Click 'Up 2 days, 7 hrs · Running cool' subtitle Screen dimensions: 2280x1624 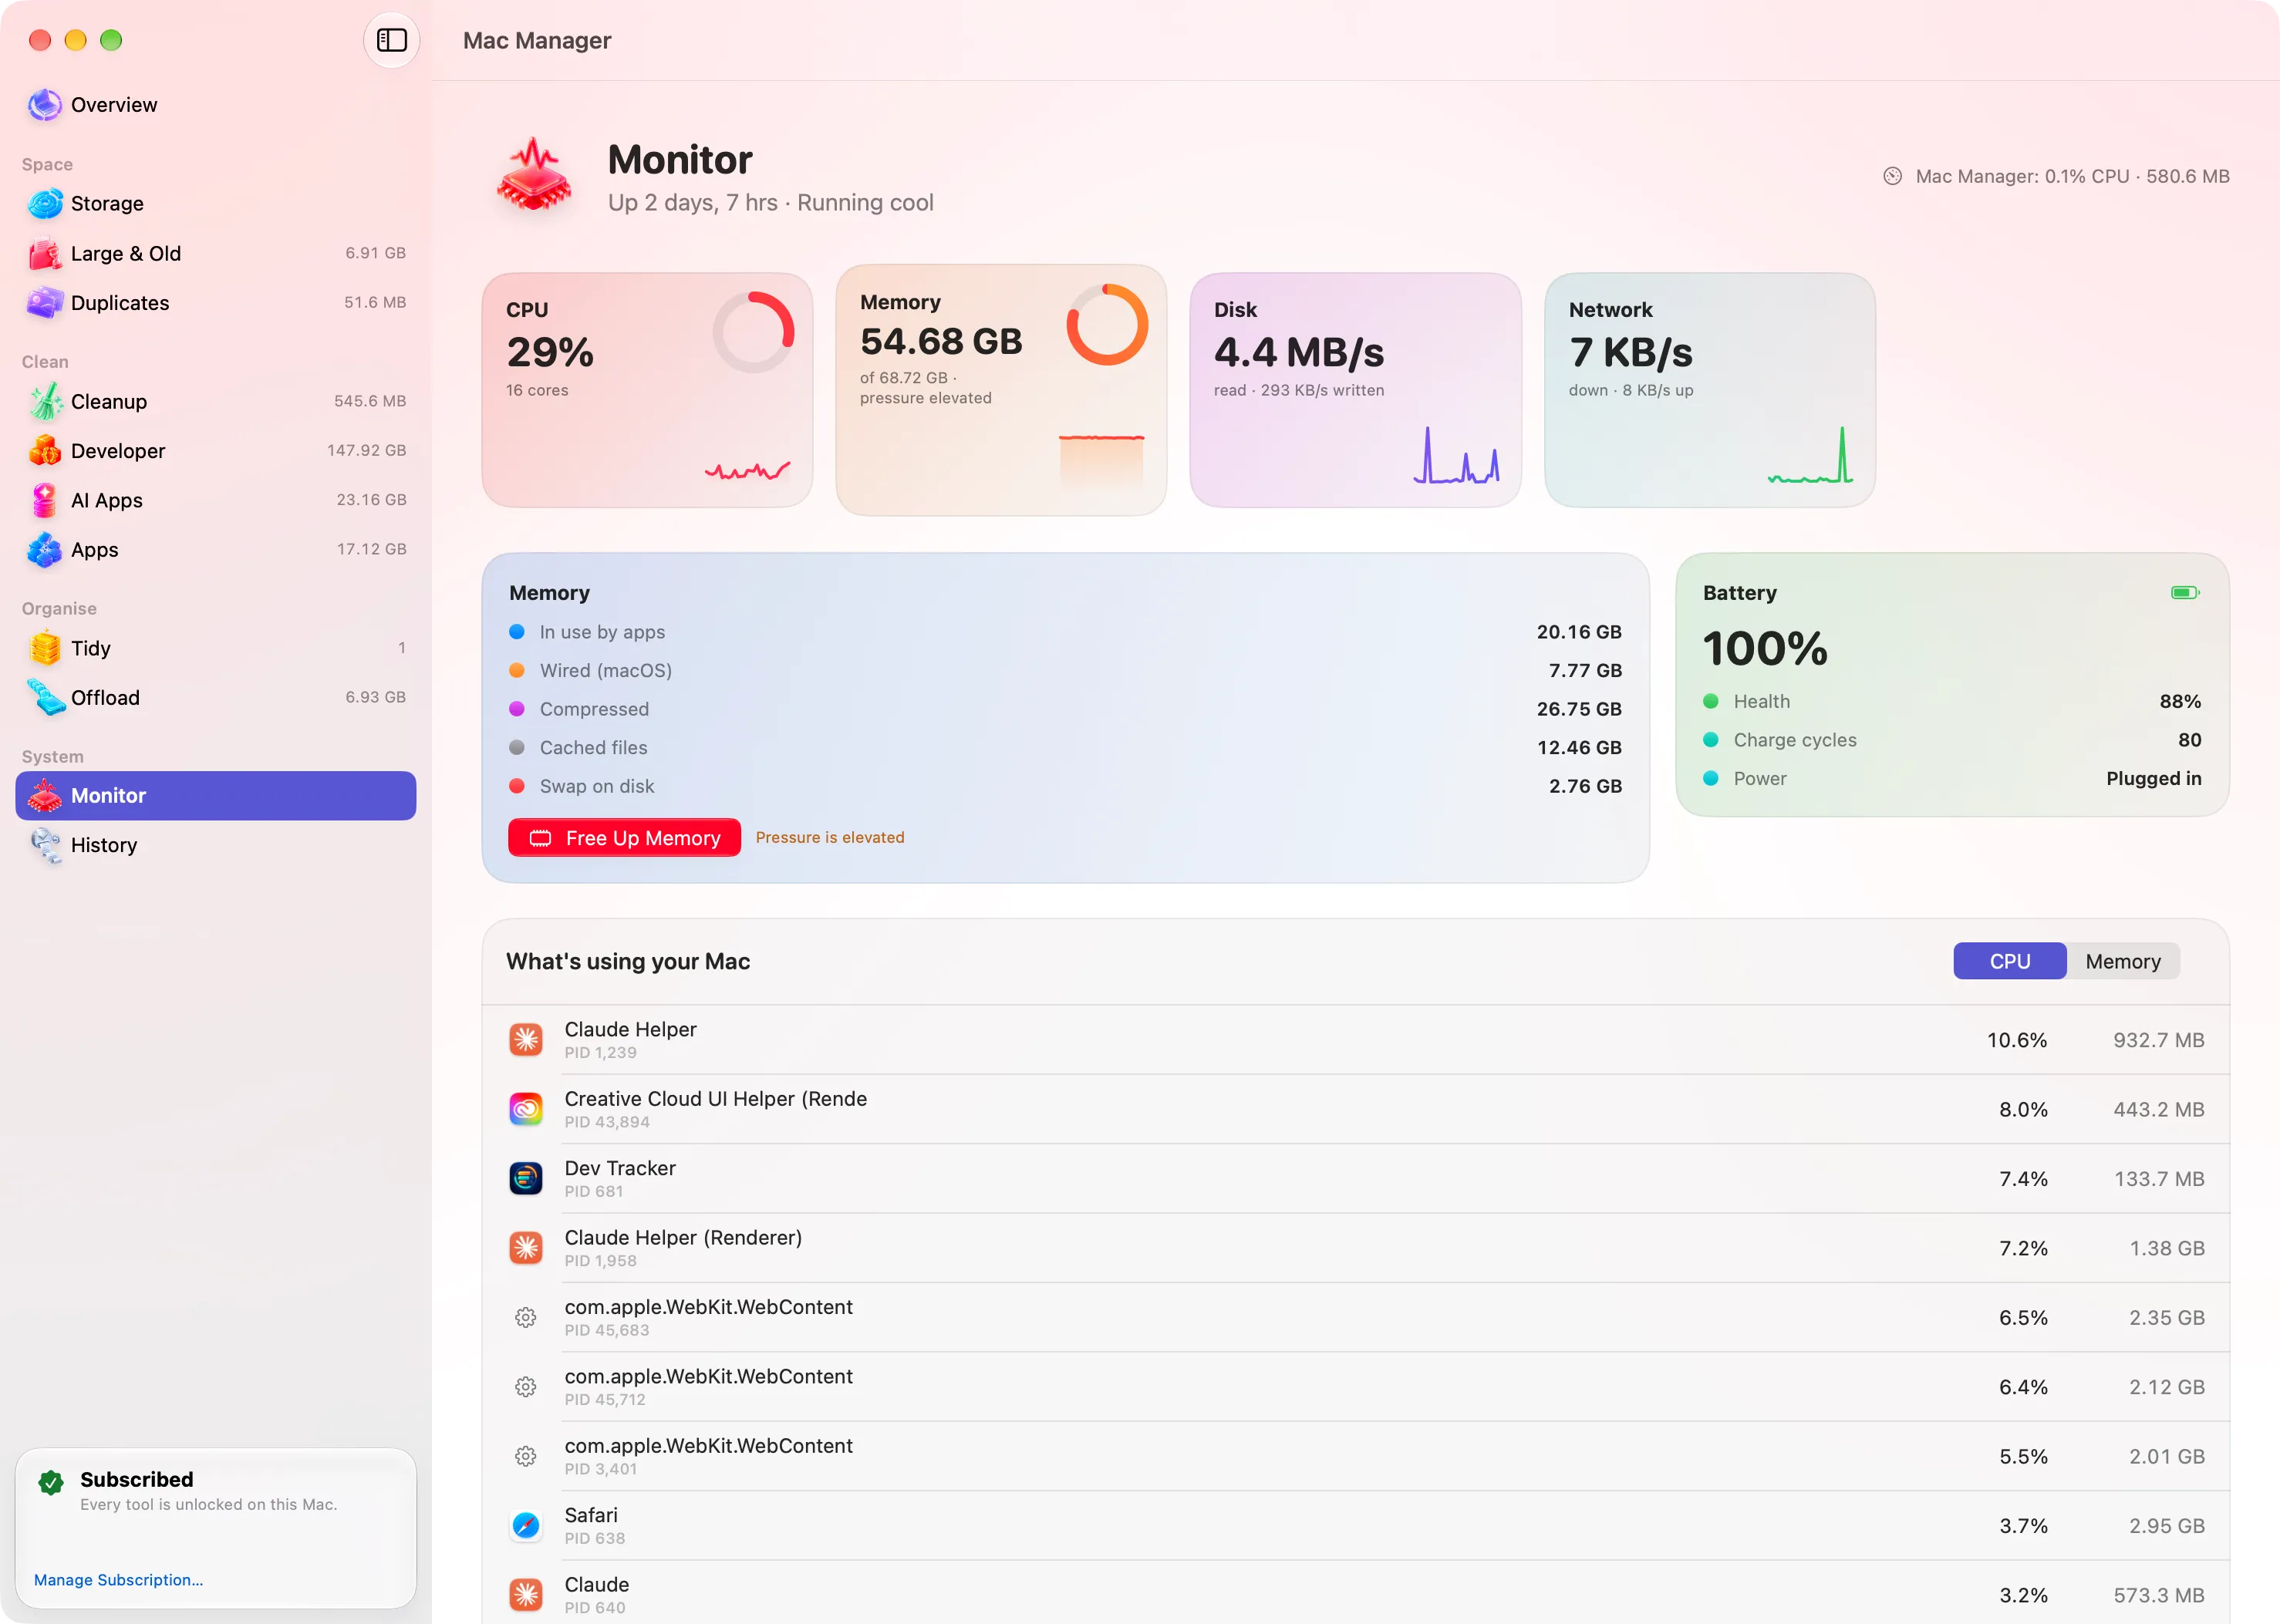click(x=770, y=203)
